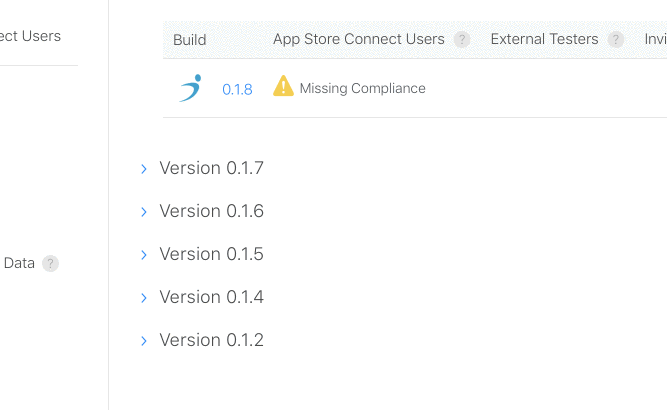
Task: Click the Version 0.1.5 heading text
Action: [x=211, y=254]
